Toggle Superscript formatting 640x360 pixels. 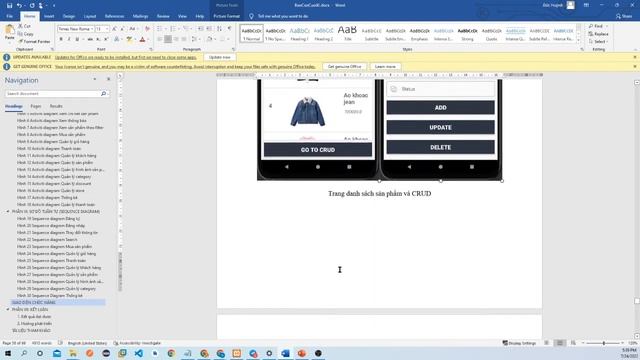(x=106, y=39)
